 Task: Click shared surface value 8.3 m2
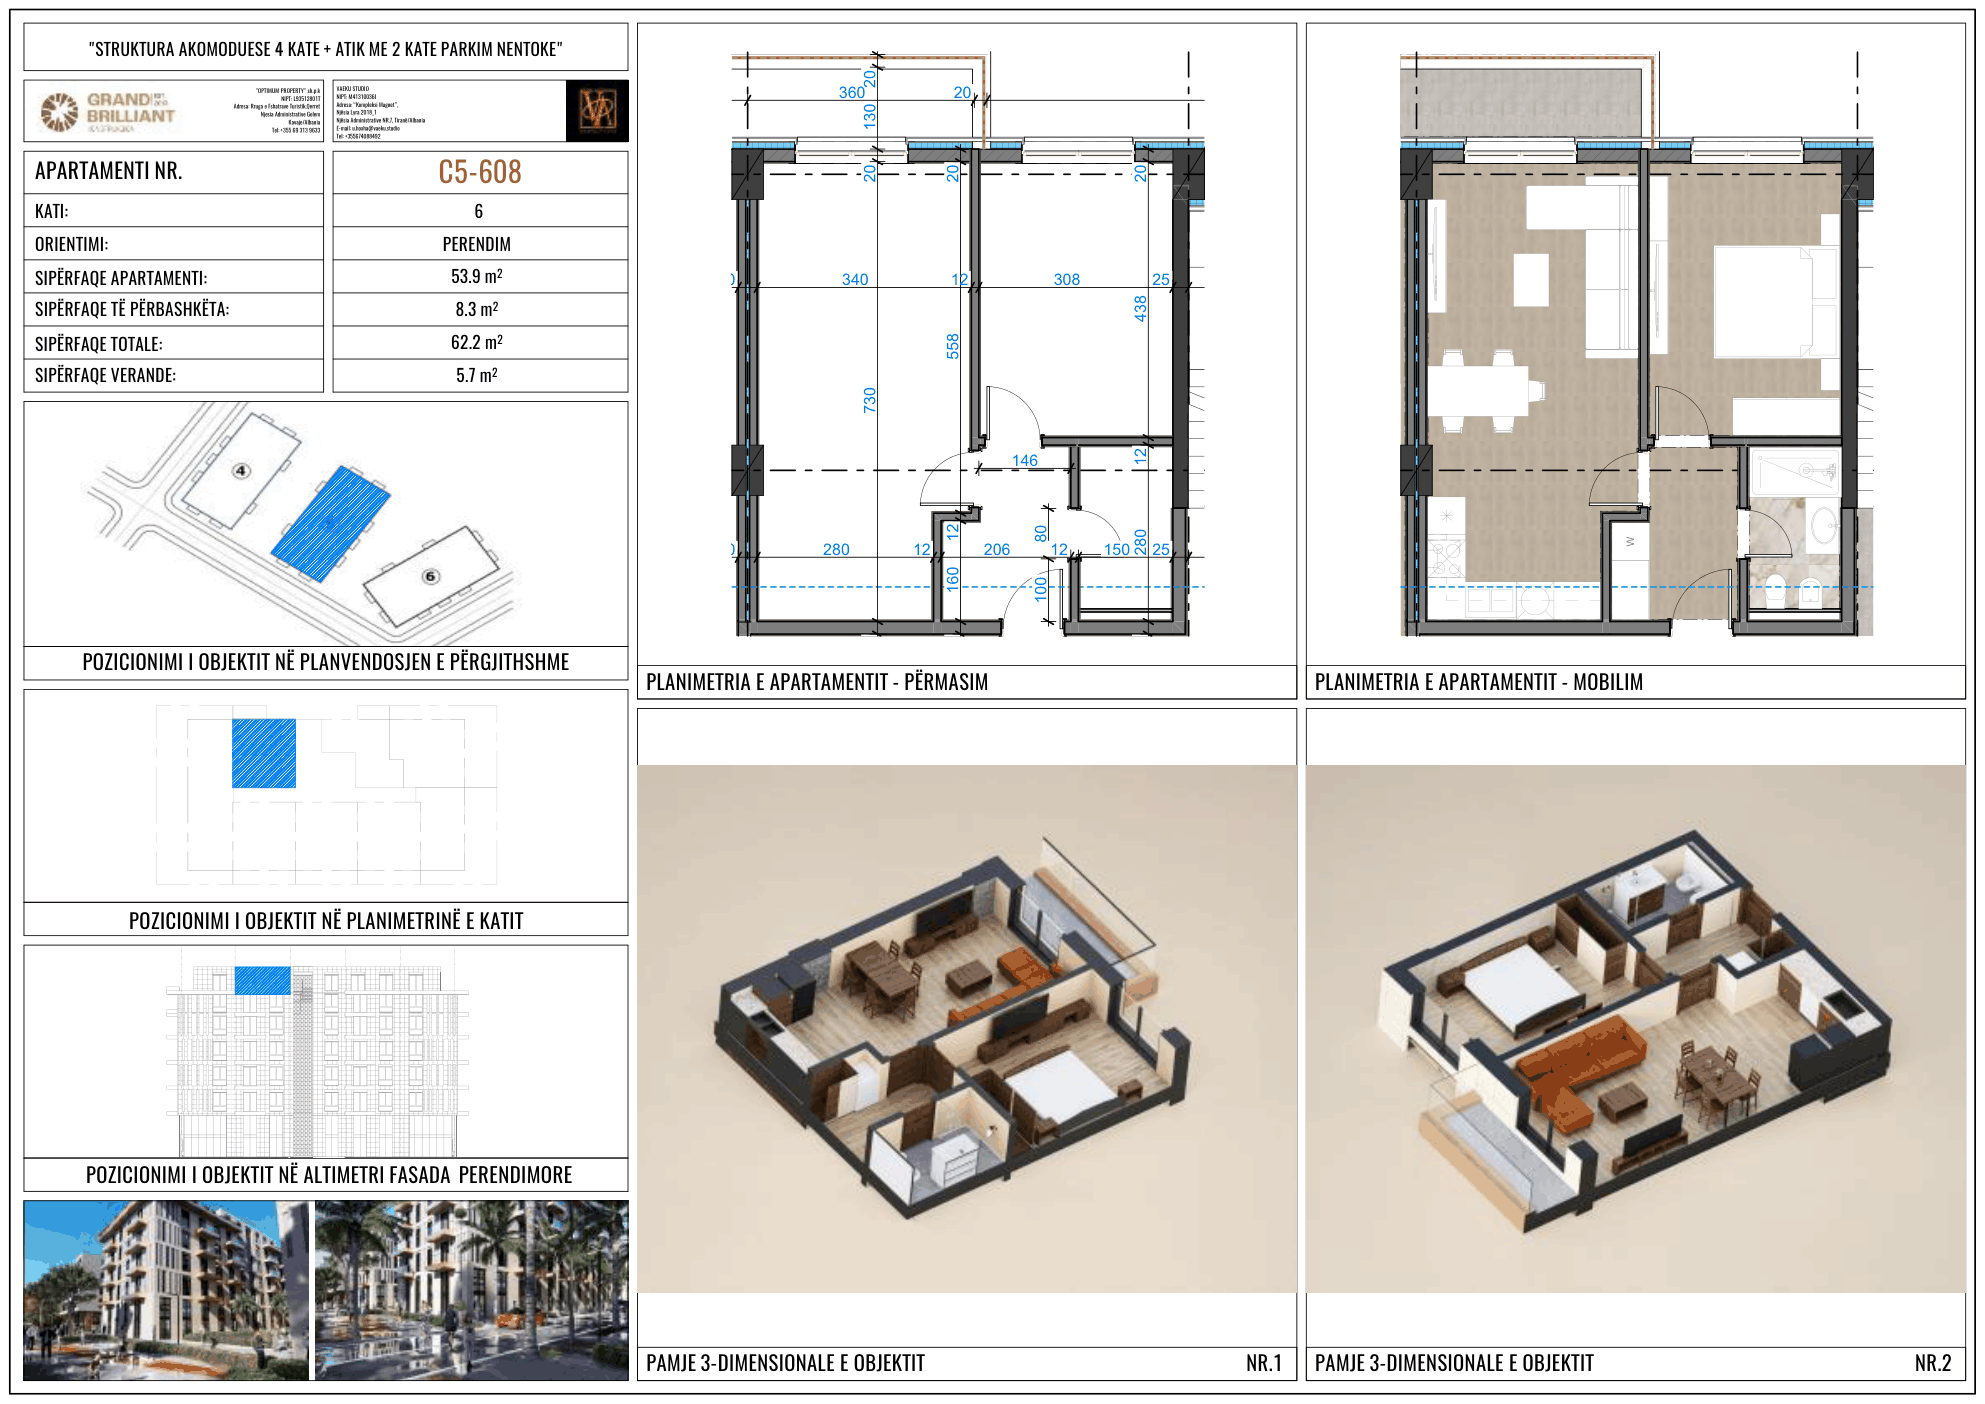tap(477, 309)
